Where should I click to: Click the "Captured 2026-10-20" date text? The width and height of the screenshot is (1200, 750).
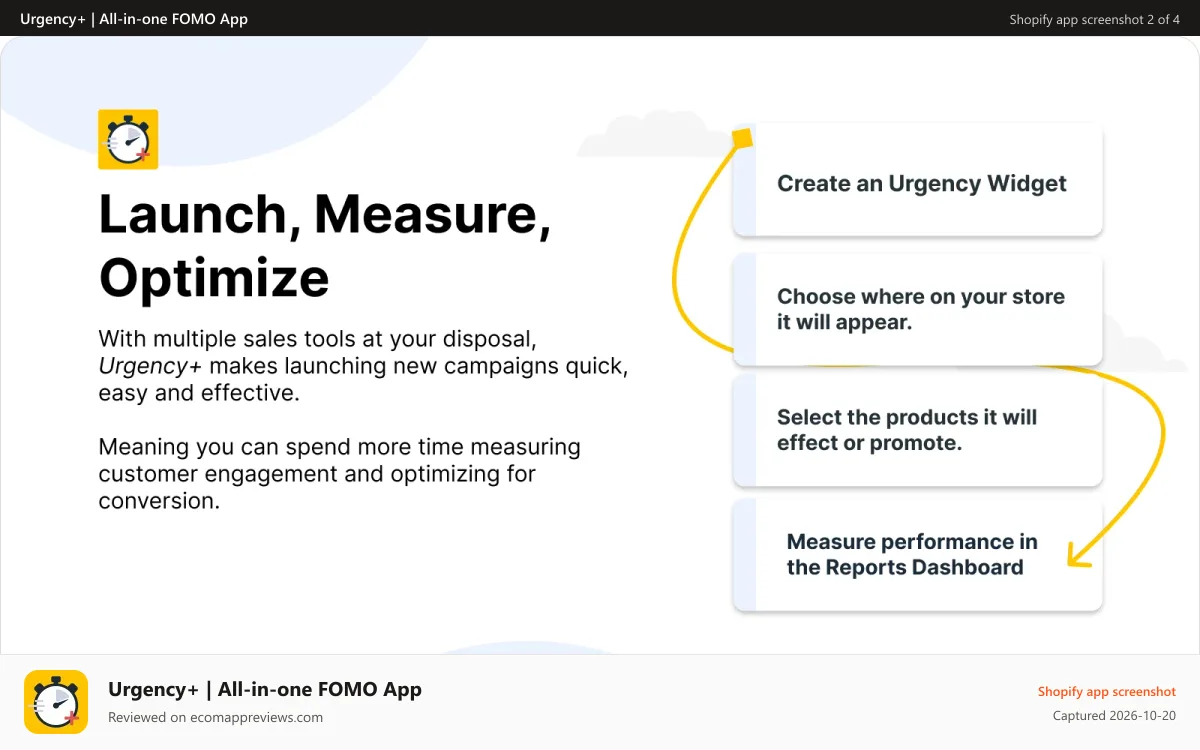(1114, 716)
